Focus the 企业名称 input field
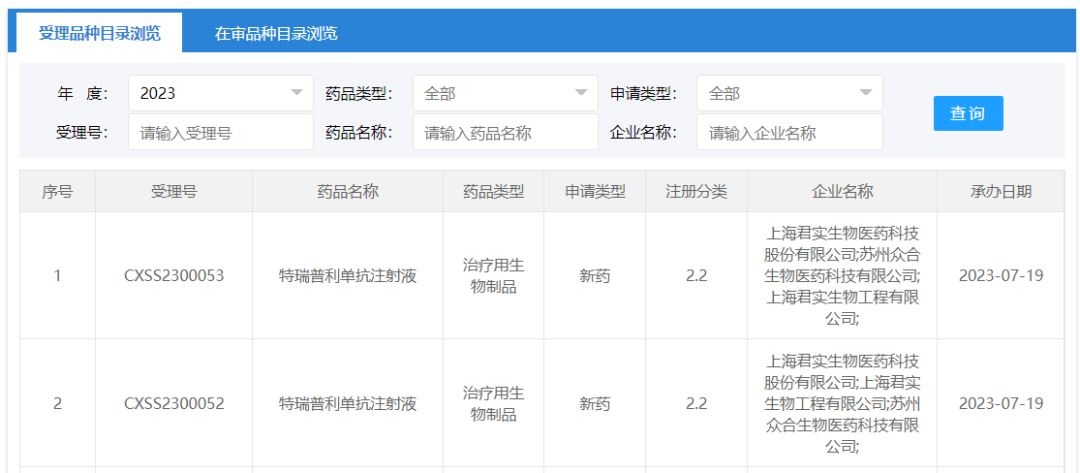Viewport: 1080px width, 473px height. (788, 132)
